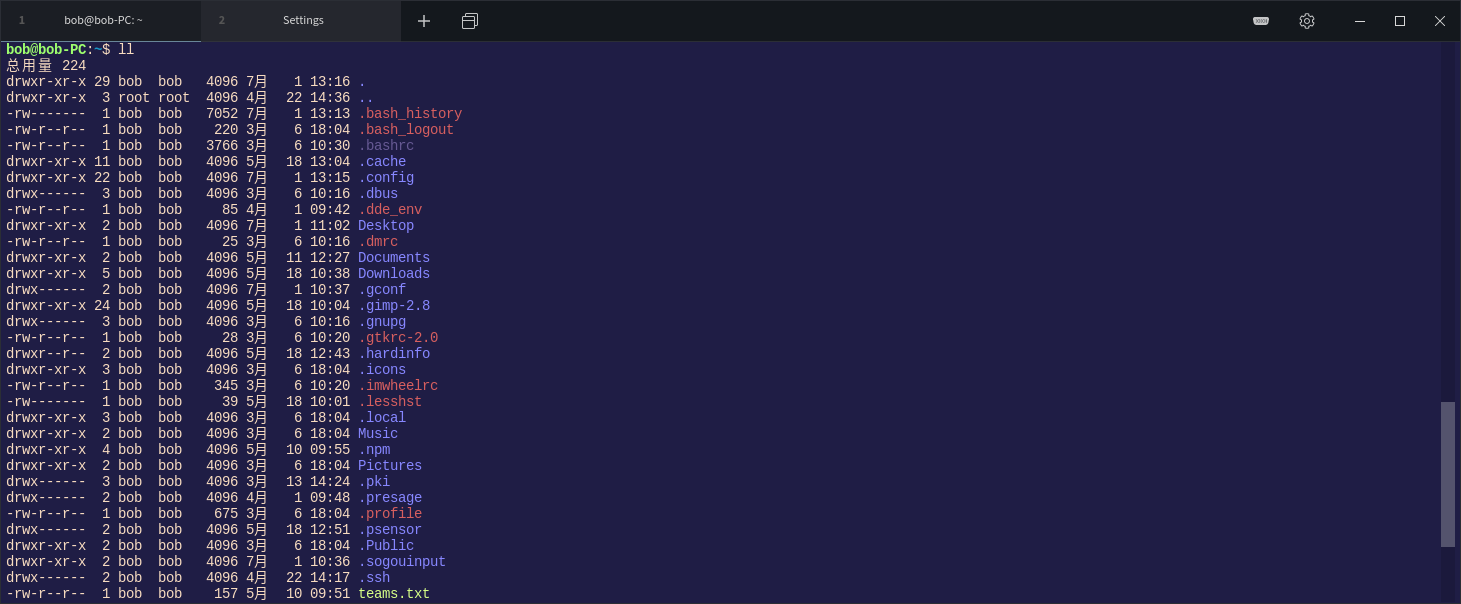Open a new terminal window

[x=469, y=20]
